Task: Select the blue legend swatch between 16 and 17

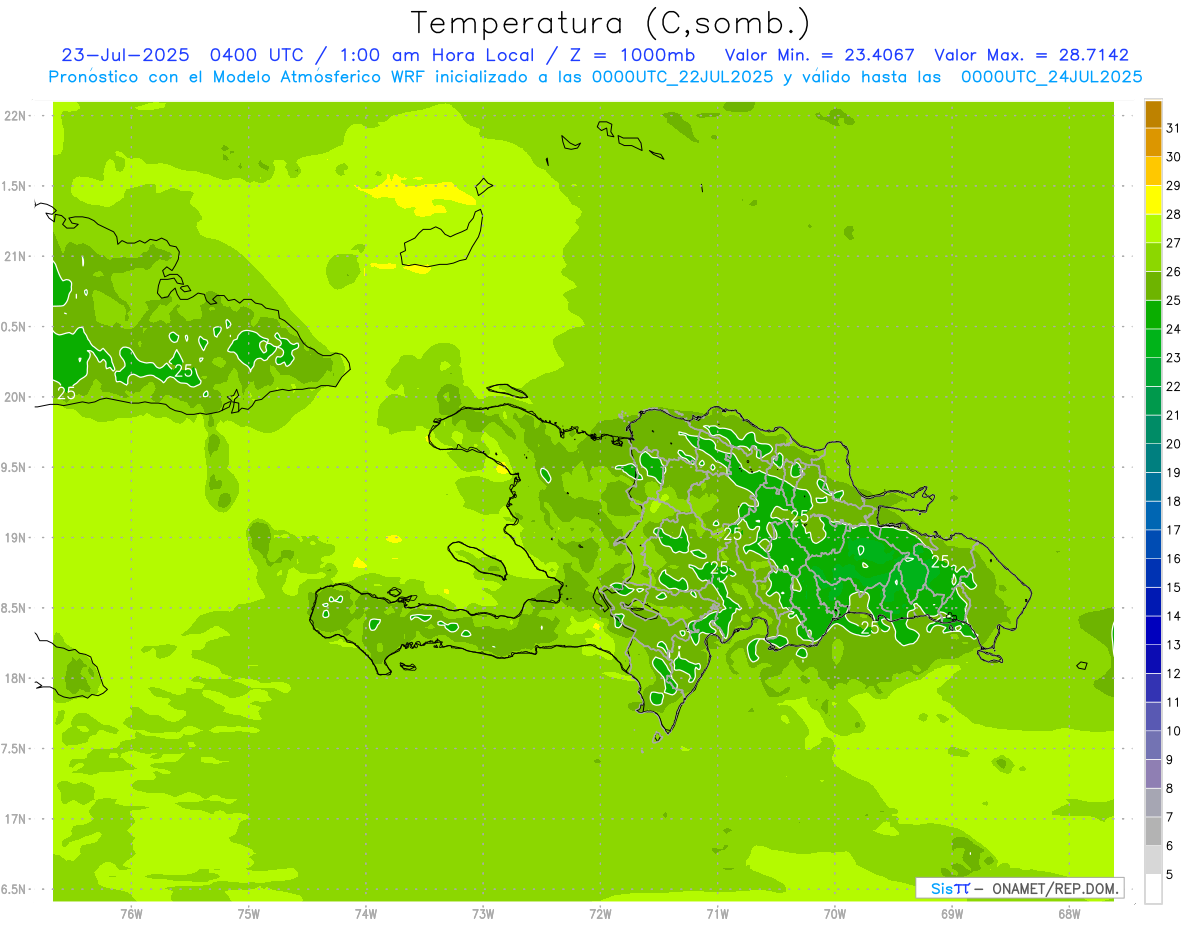Action: pos(1153,544)
